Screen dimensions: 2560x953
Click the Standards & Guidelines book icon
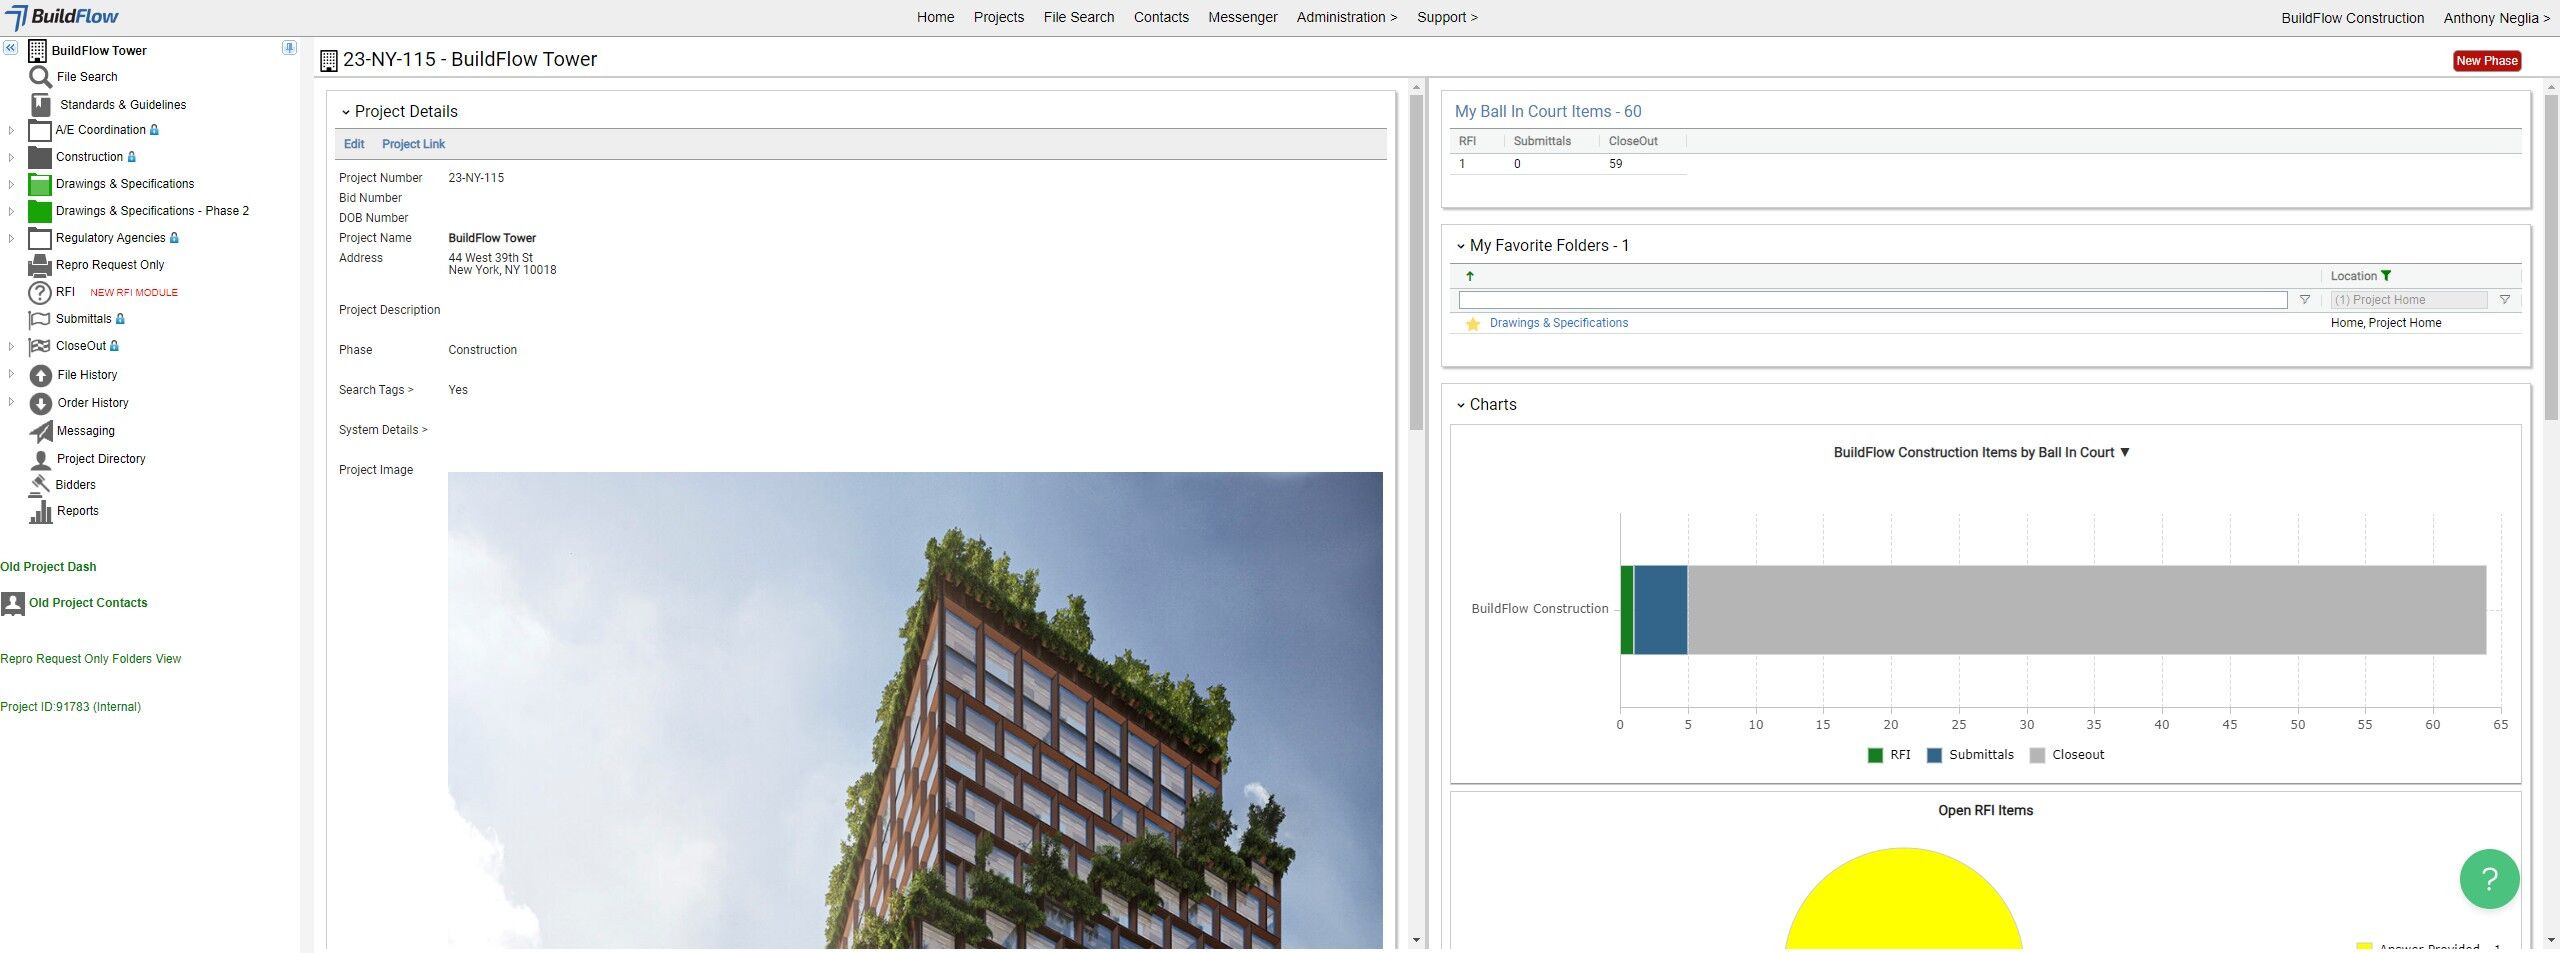(x=41, y=104)
